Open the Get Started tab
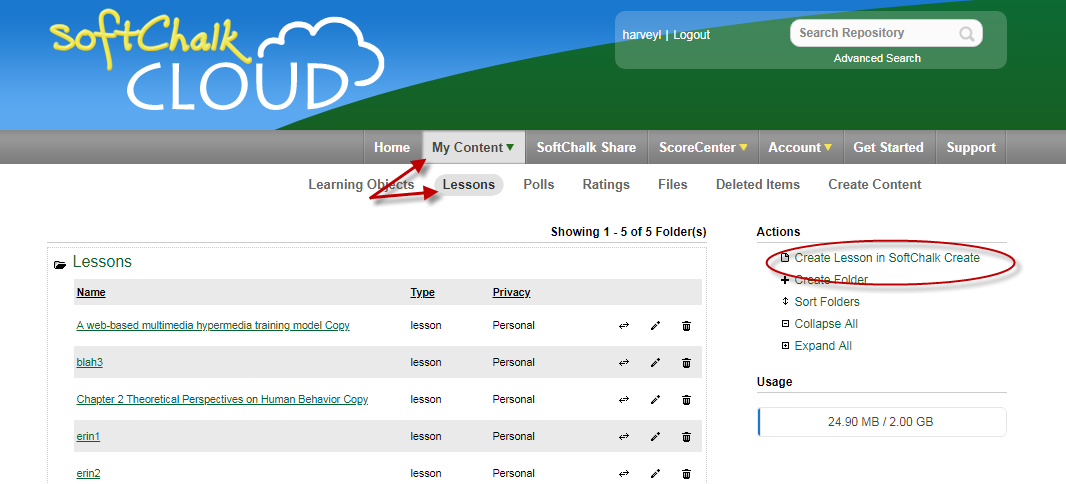This screenshot has width=1066, height=484. (888, 148)
